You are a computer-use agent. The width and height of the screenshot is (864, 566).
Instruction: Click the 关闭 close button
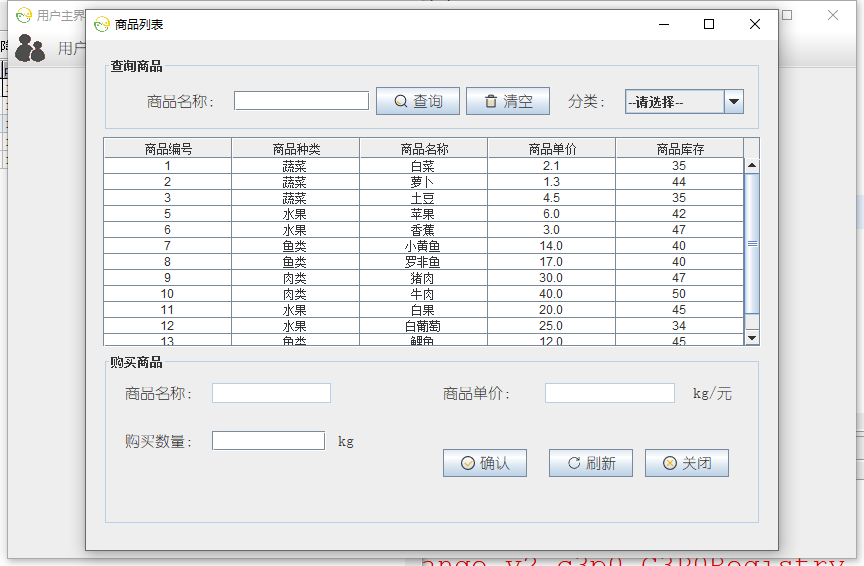(x=687, y=463)
